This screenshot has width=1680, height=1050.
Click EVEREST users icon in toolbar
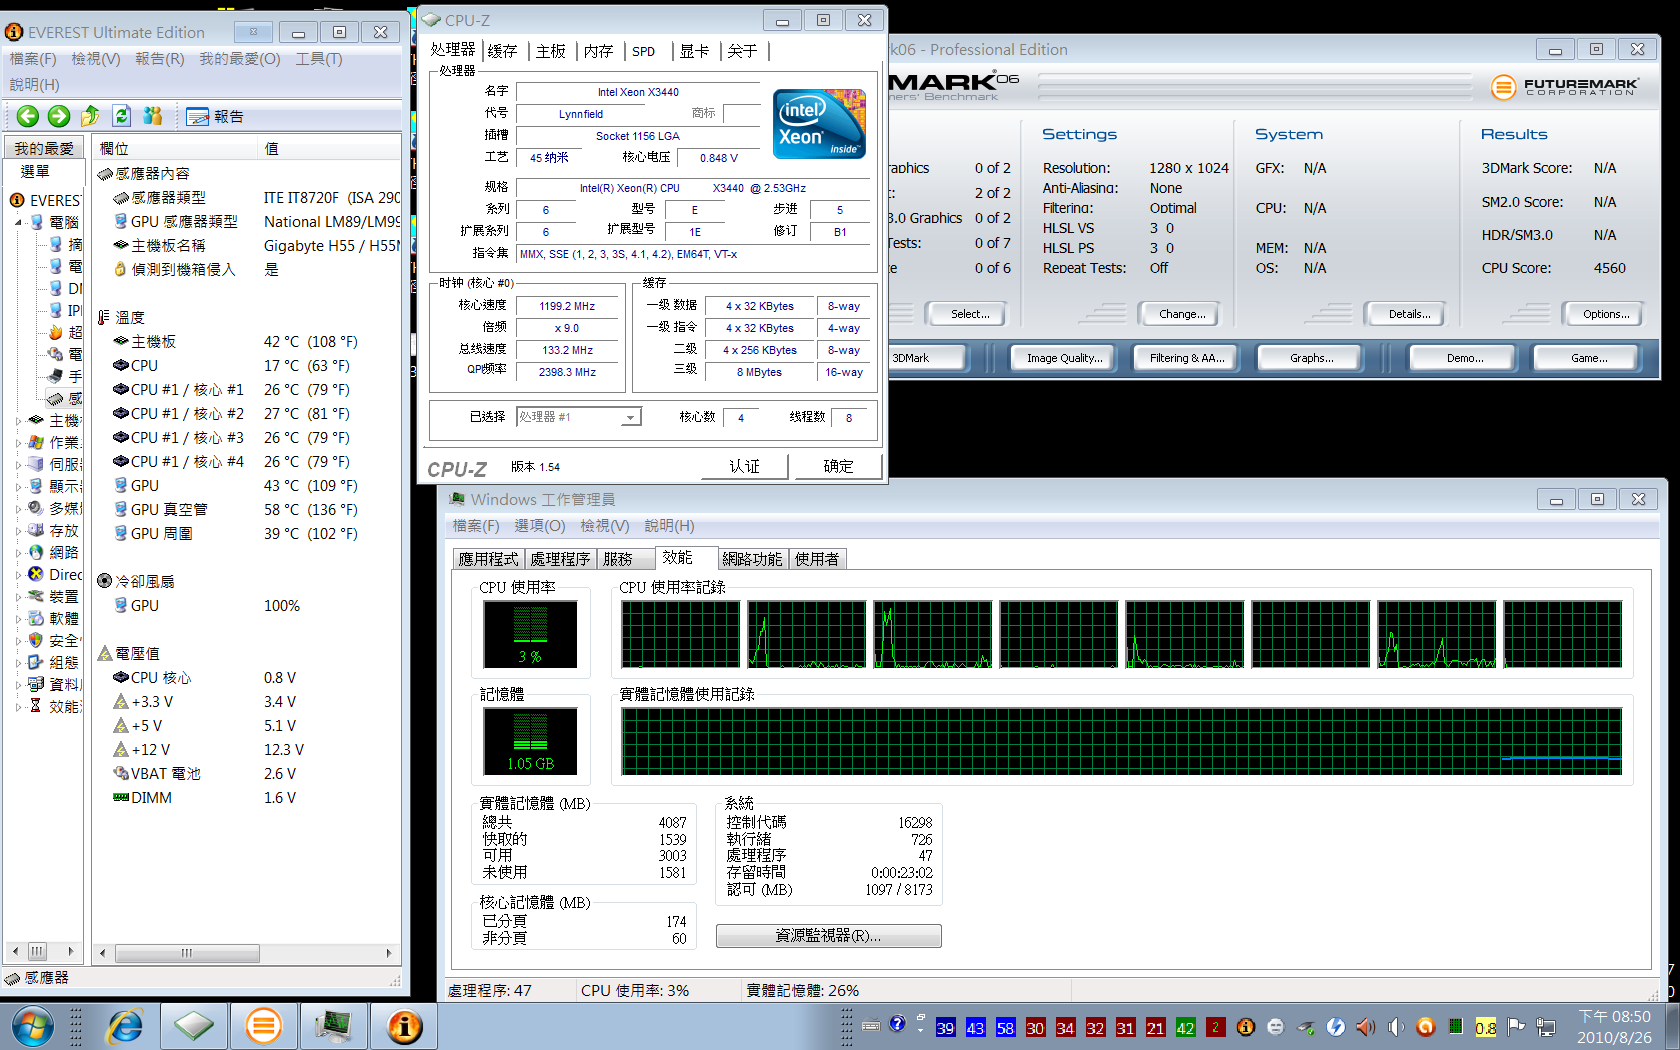point(152,116)
